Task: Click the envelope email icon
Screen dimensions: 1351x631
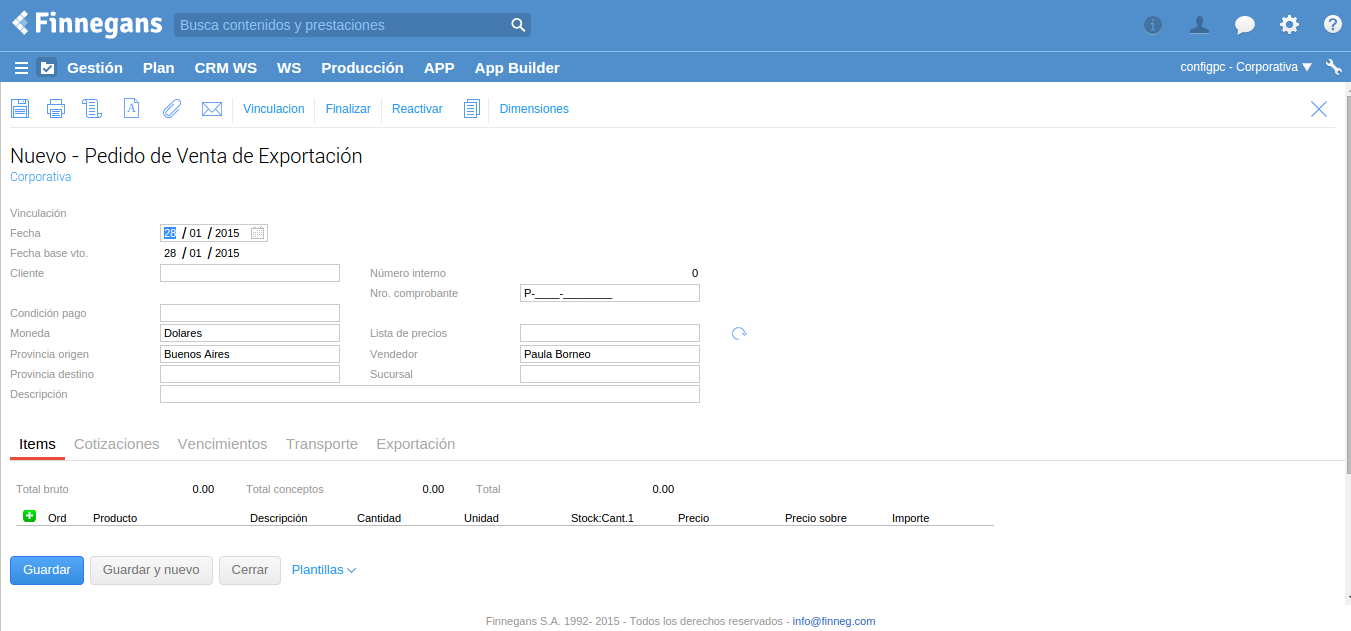Action: click(x=211, y=109)
